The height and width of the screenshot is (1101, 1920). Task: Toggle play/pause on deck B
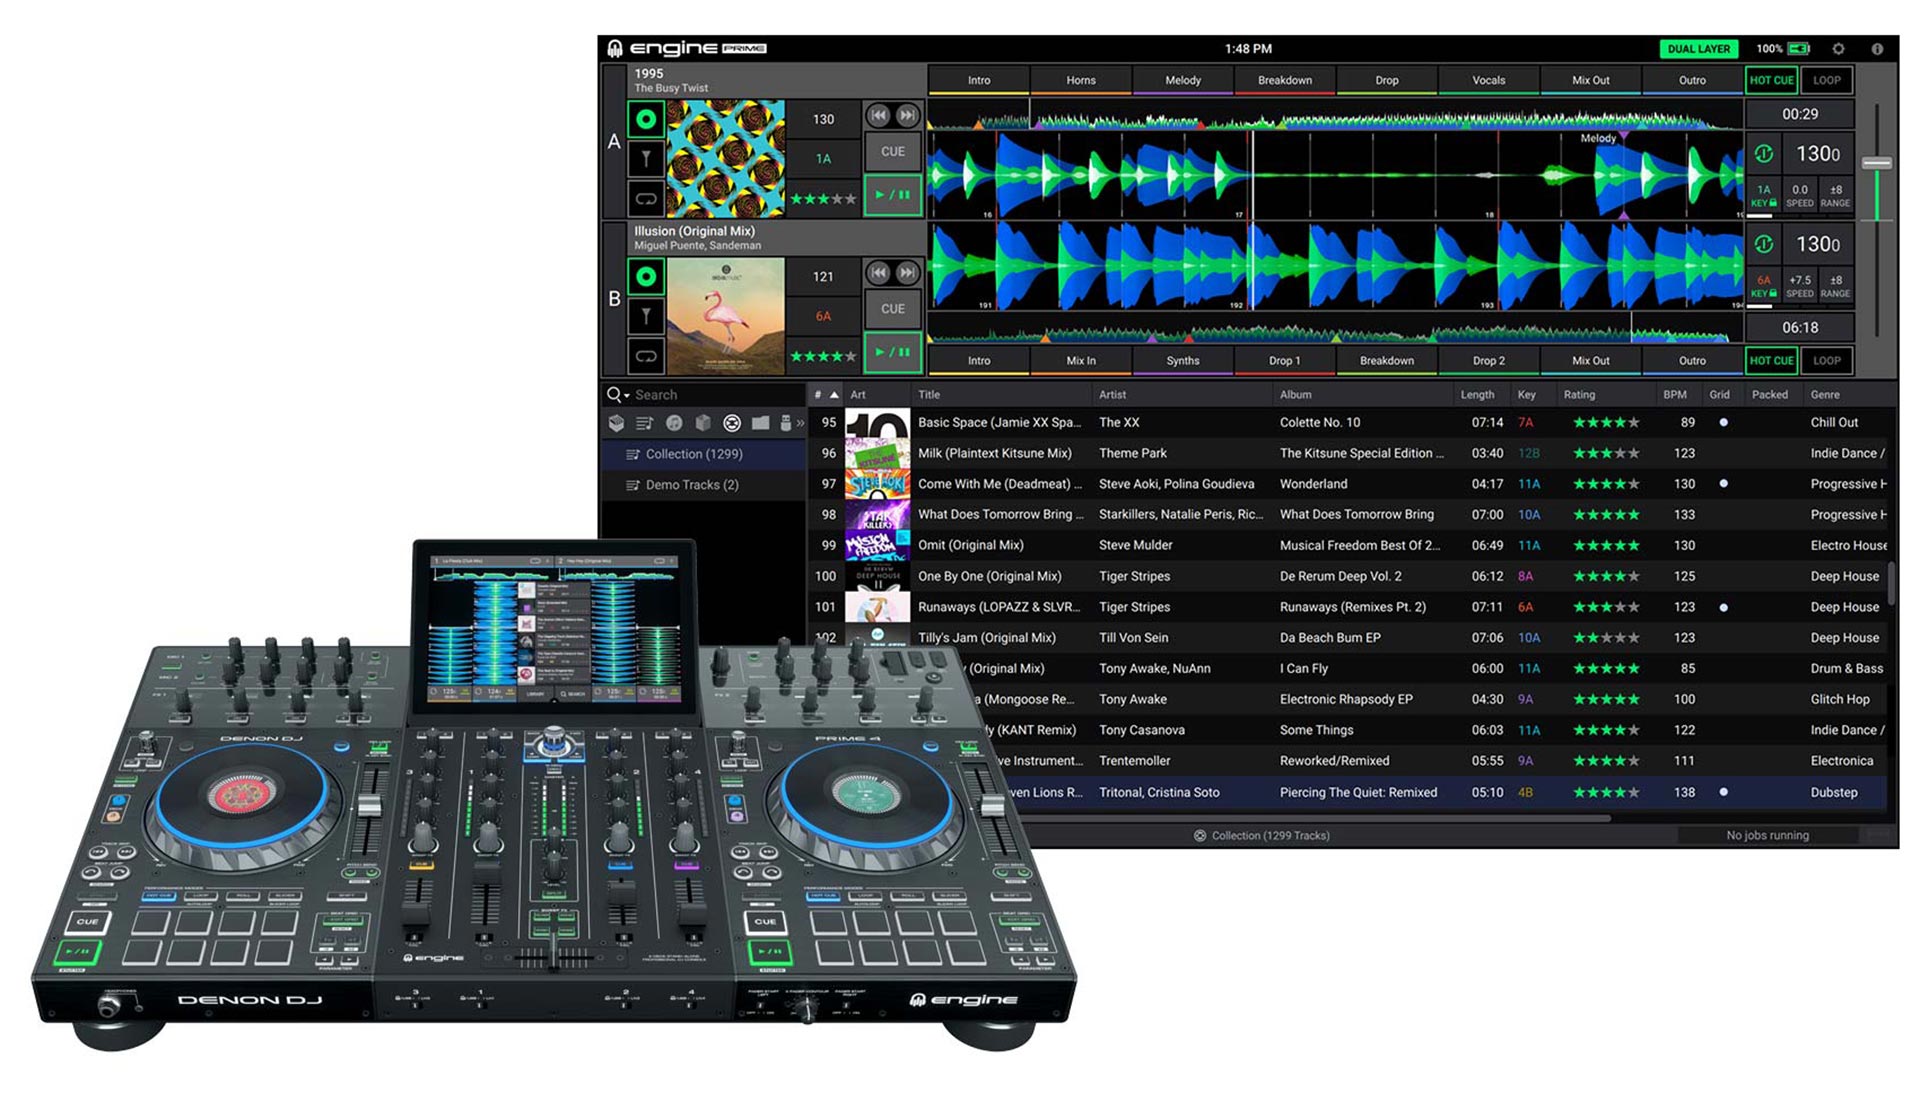coord(892,352)
